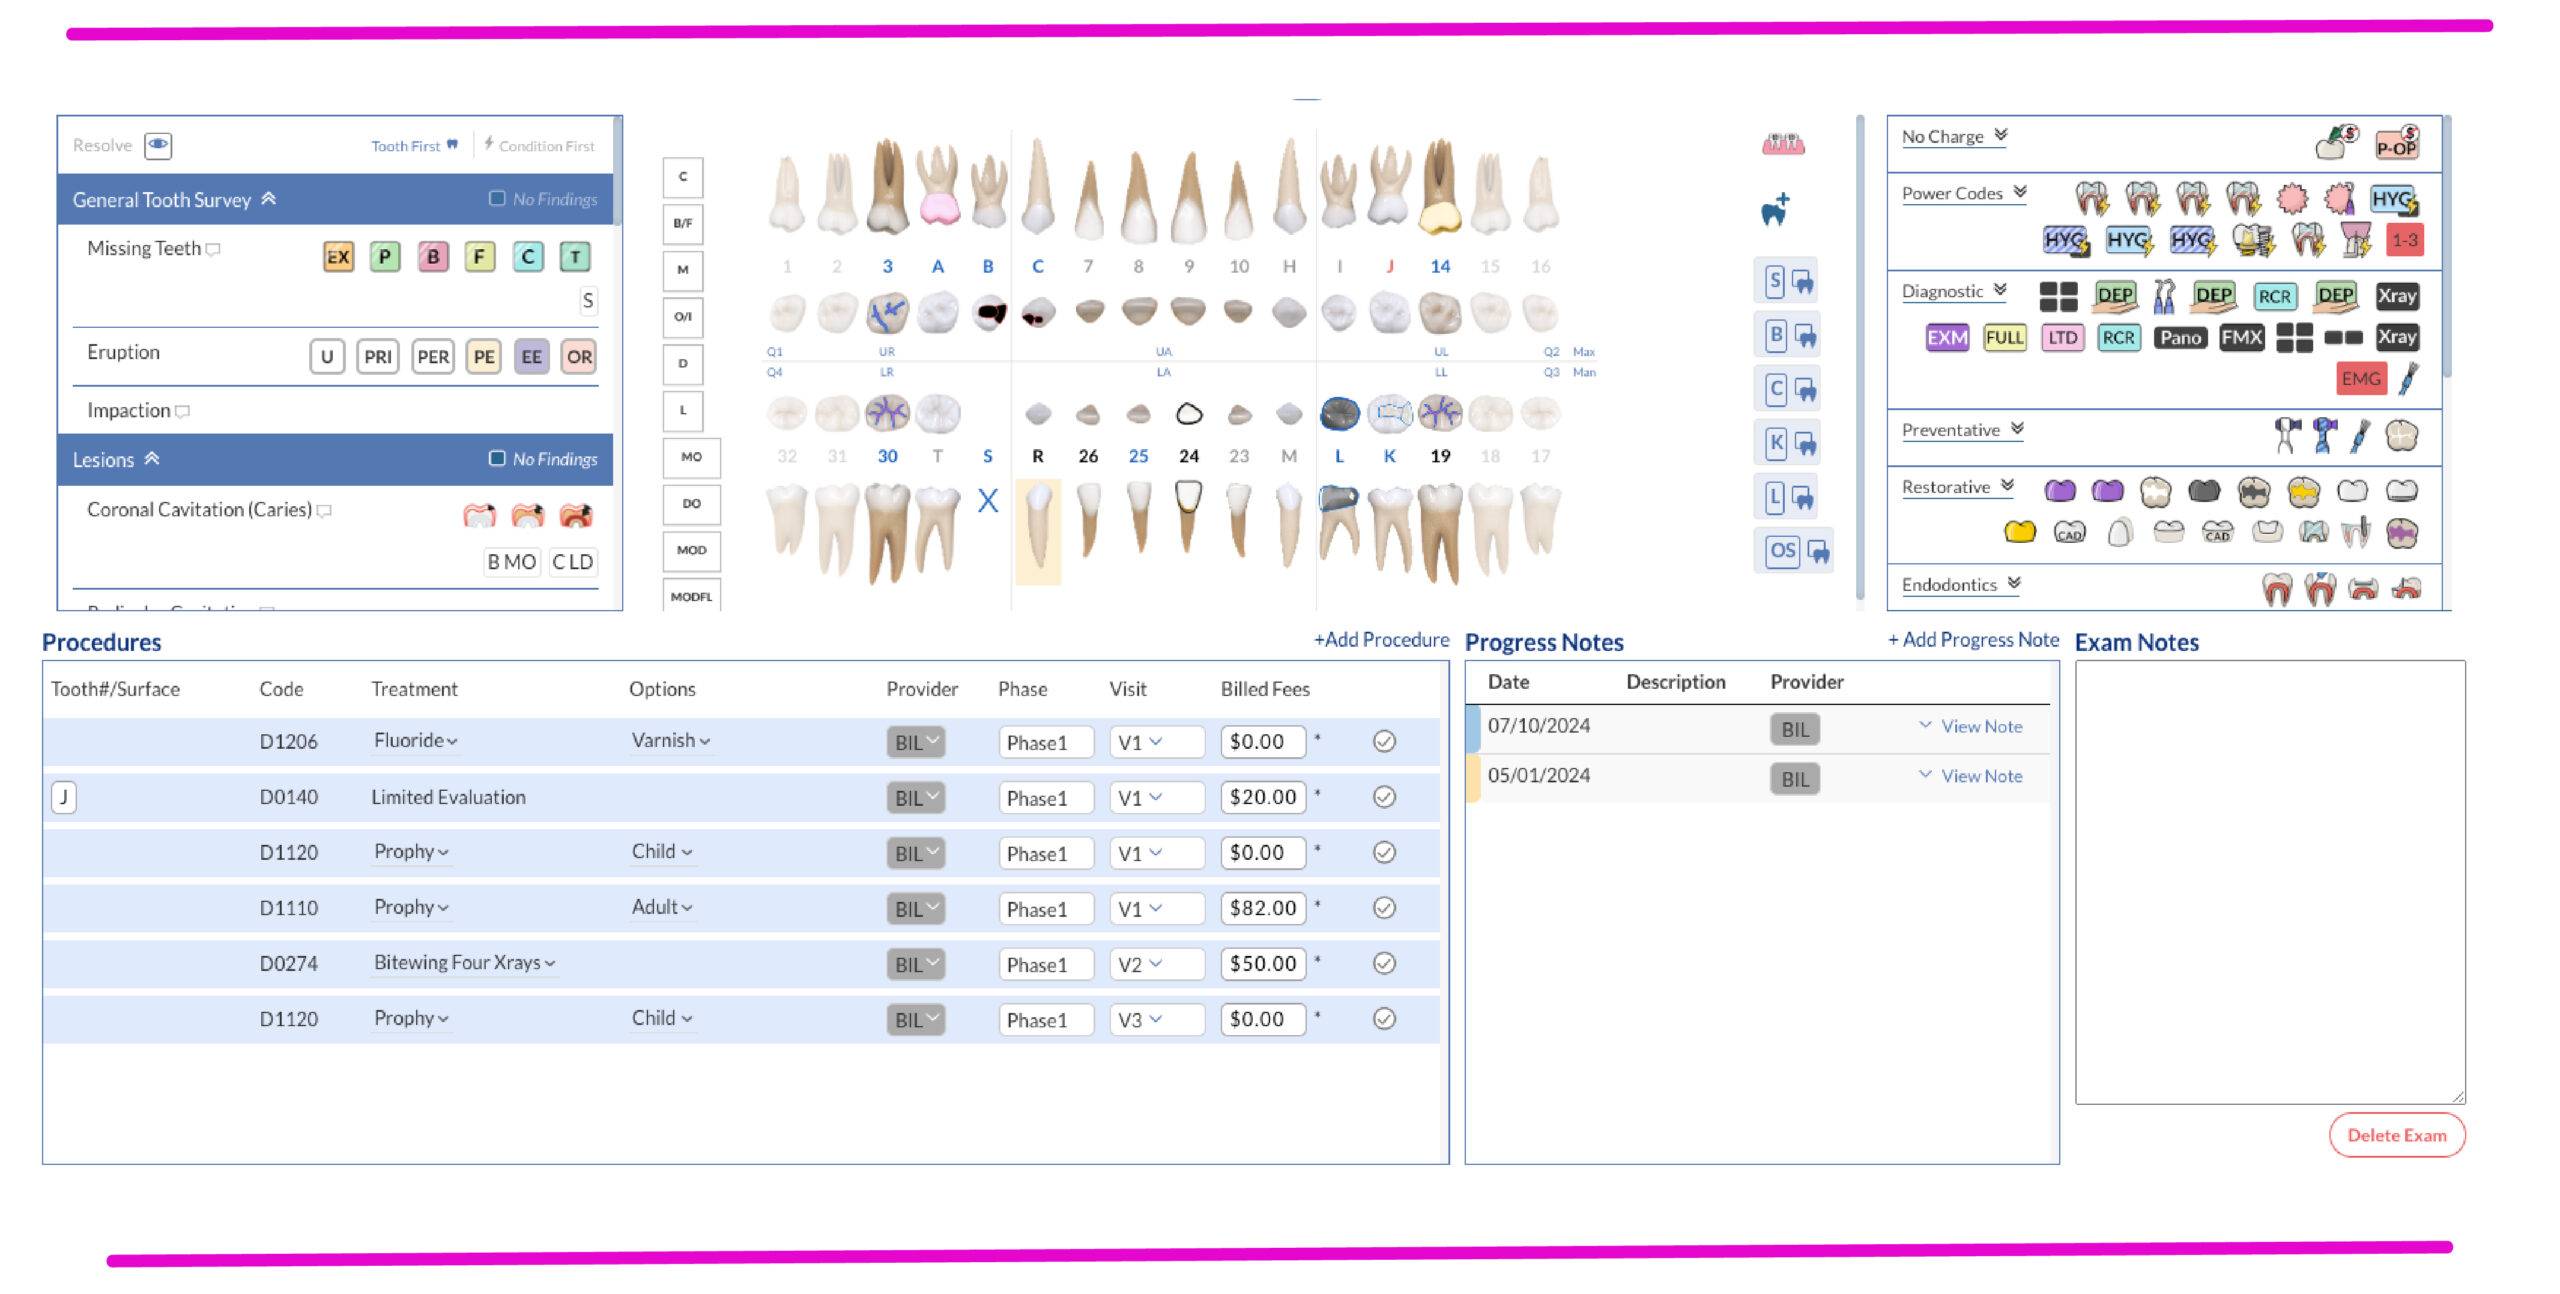Switch to Condition First view
This screenshot has width=2560, height=1294.
point(540,146)
